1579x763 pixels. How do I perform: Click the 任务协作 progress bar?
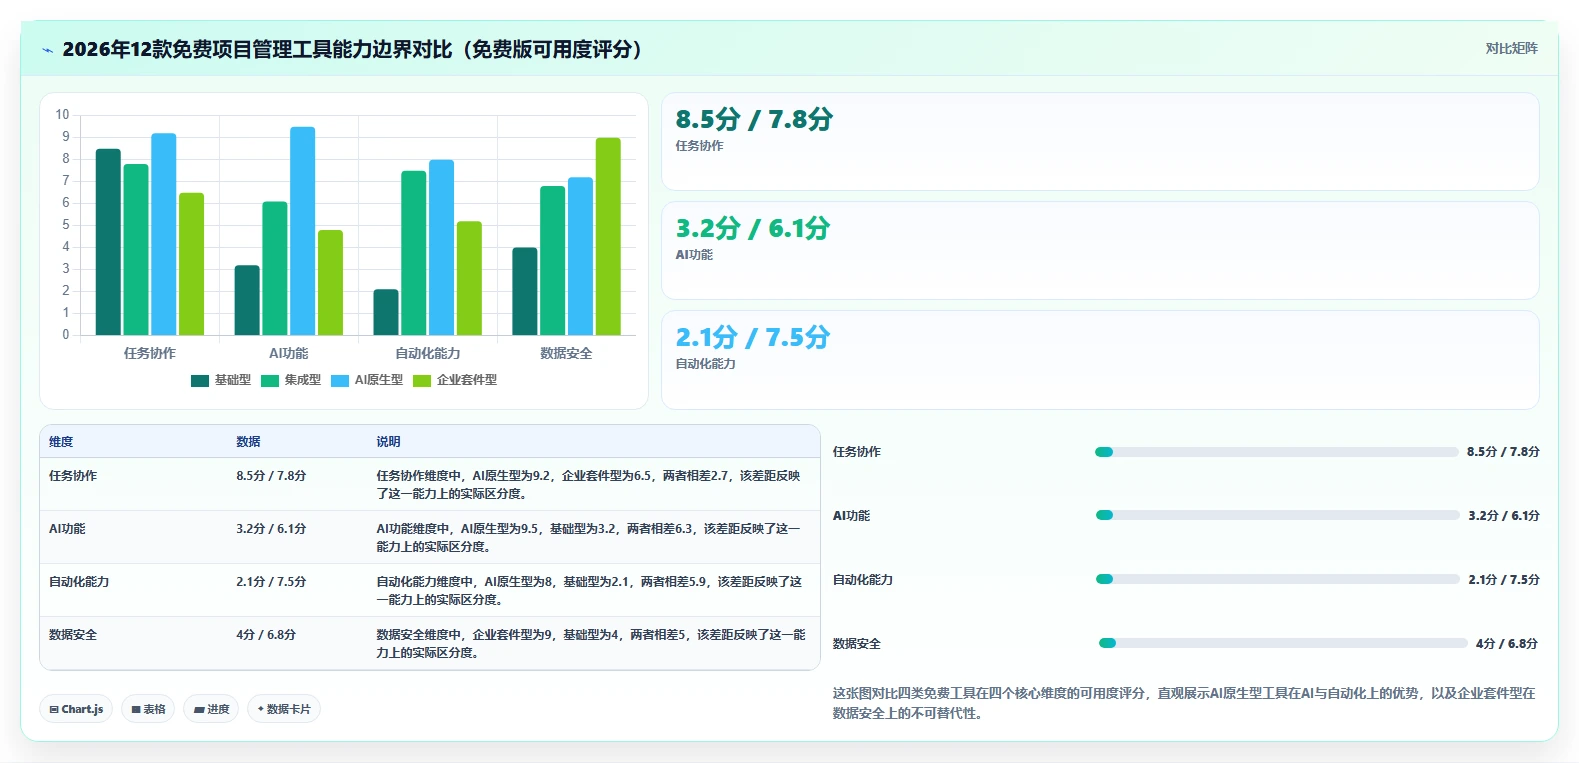coord(1277,452)
